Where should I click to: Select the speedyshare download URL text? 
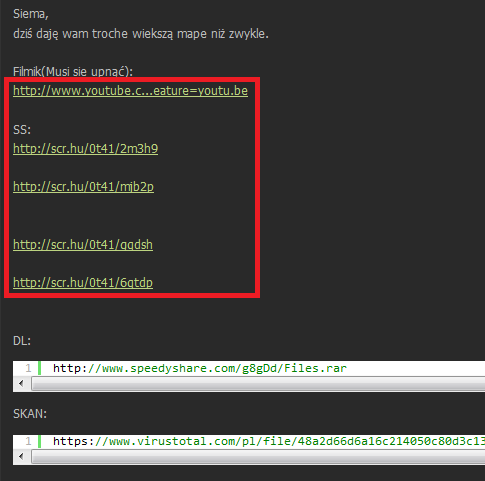[x=200, y=368]
